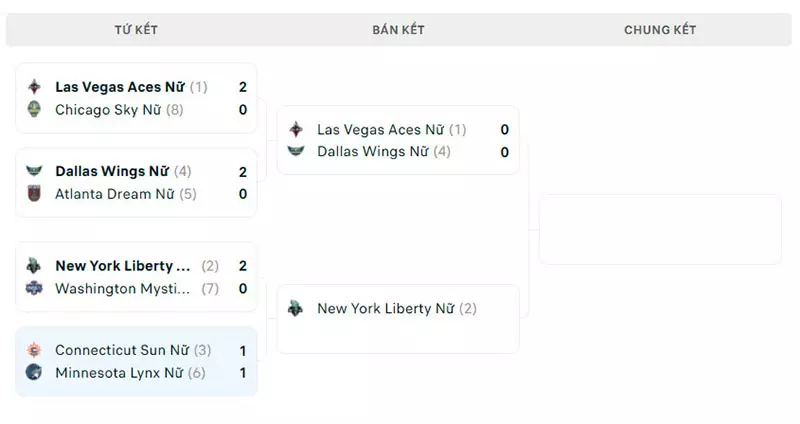Open Connecticut Sun Nữ team link
800x424 pixels.
coord(122,350)
